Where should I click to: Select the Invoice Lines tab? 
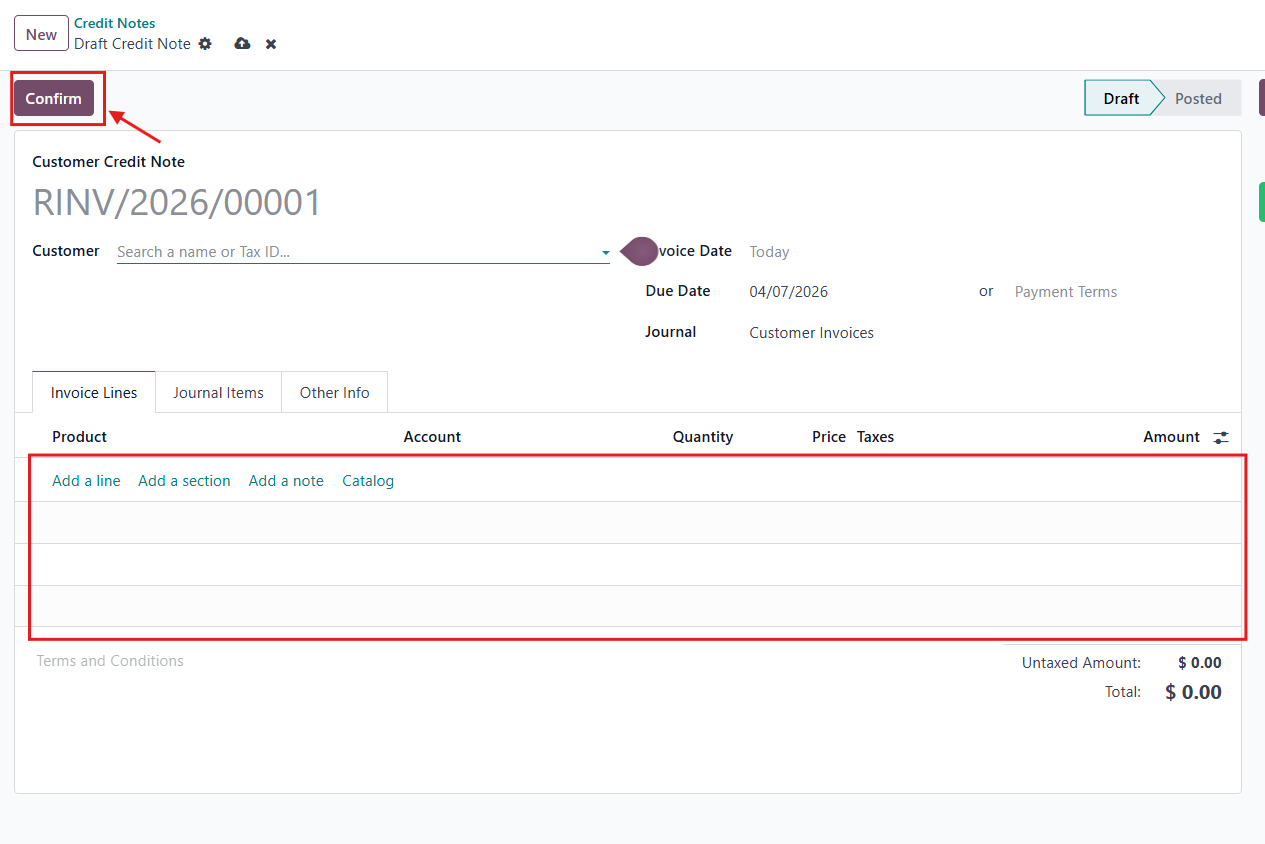94,393
